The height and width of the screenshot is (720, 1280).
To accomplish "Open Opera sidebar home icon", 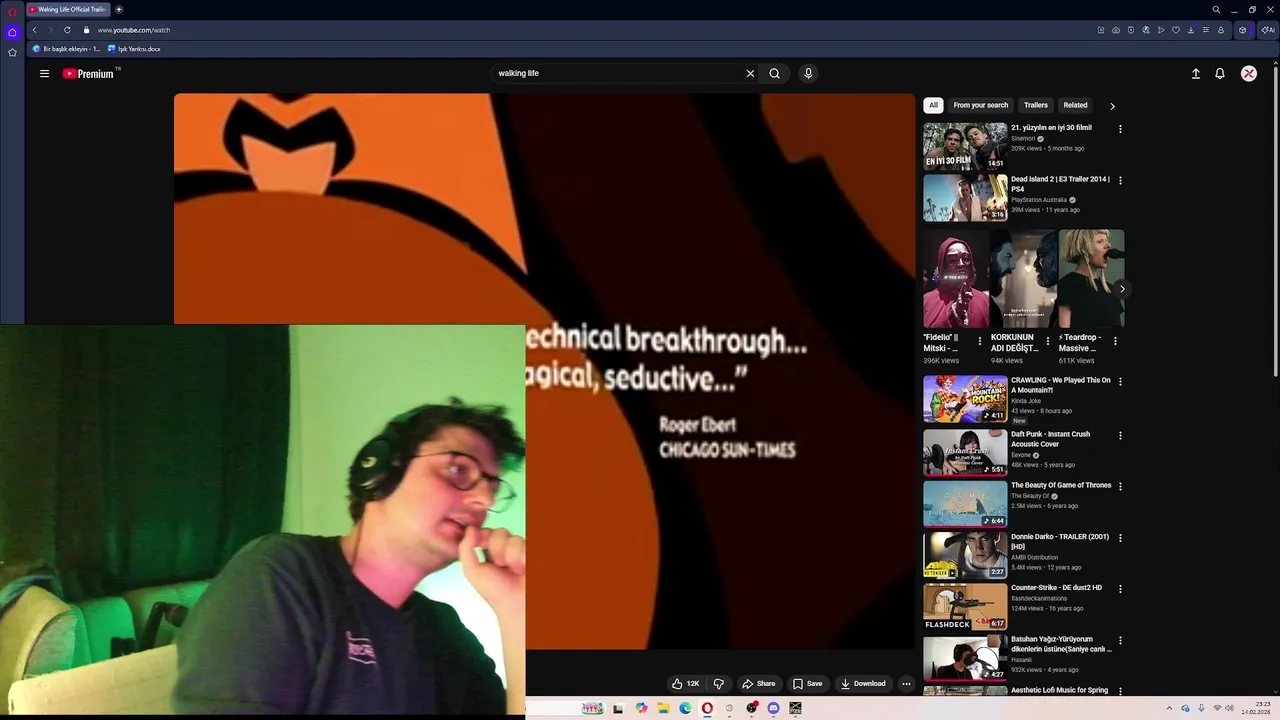I will 12,32.
